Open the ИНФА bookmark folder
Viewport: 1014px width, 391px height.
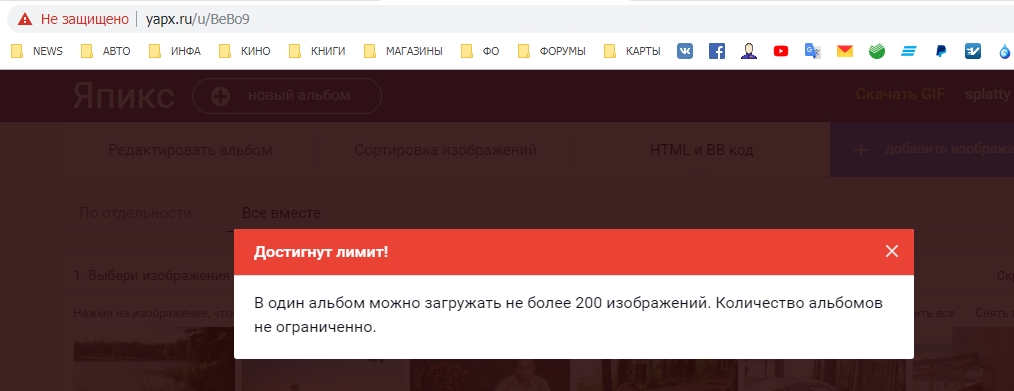(175, 51)
